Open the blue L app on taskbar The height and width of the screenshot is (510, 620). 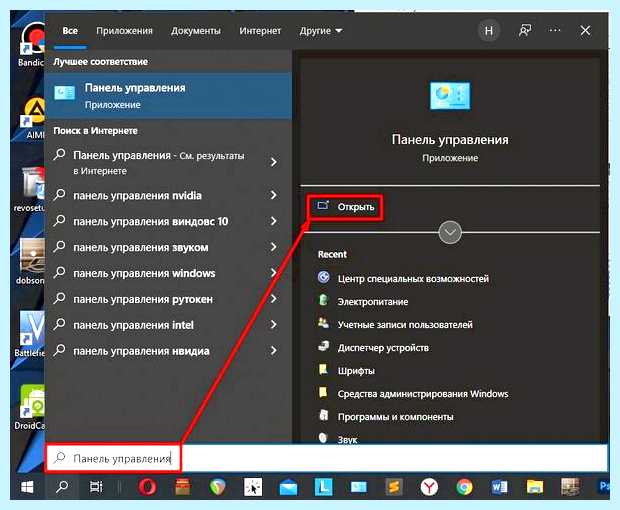pos(323,487)
